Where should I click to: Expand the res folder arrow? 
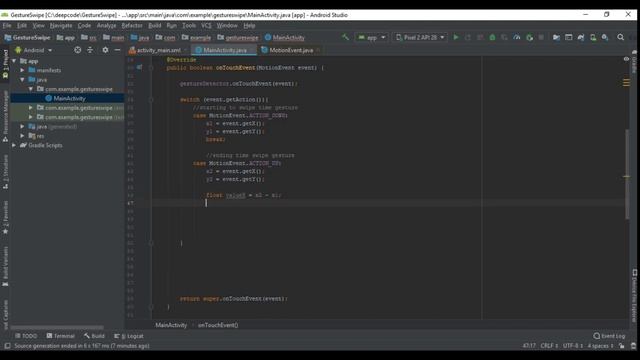click(22, 136)
